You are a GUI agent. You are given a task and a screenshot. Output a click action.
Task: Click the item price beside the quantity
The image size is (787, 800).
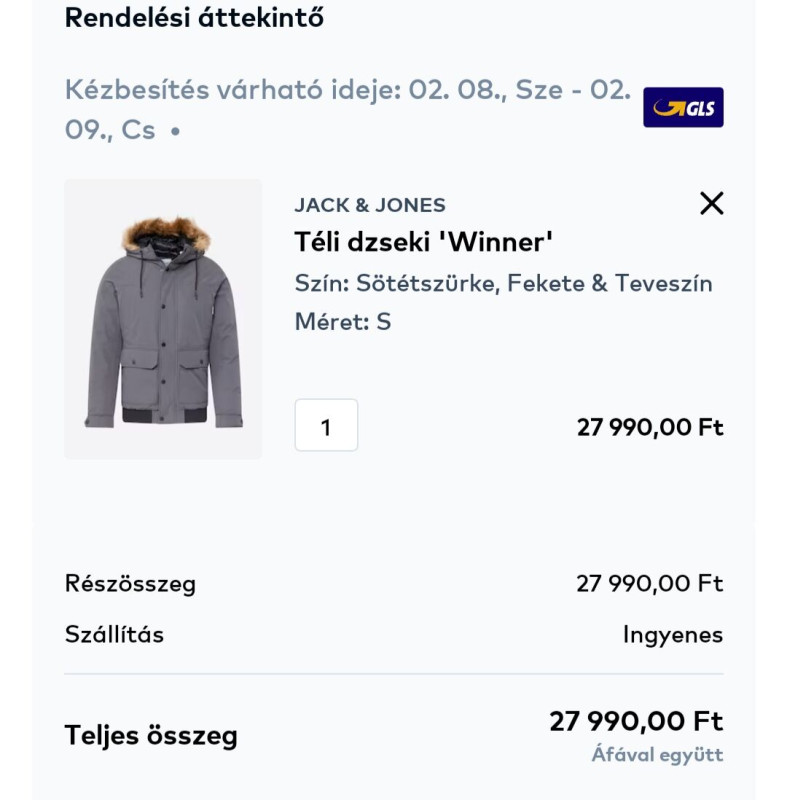point(649,427)
